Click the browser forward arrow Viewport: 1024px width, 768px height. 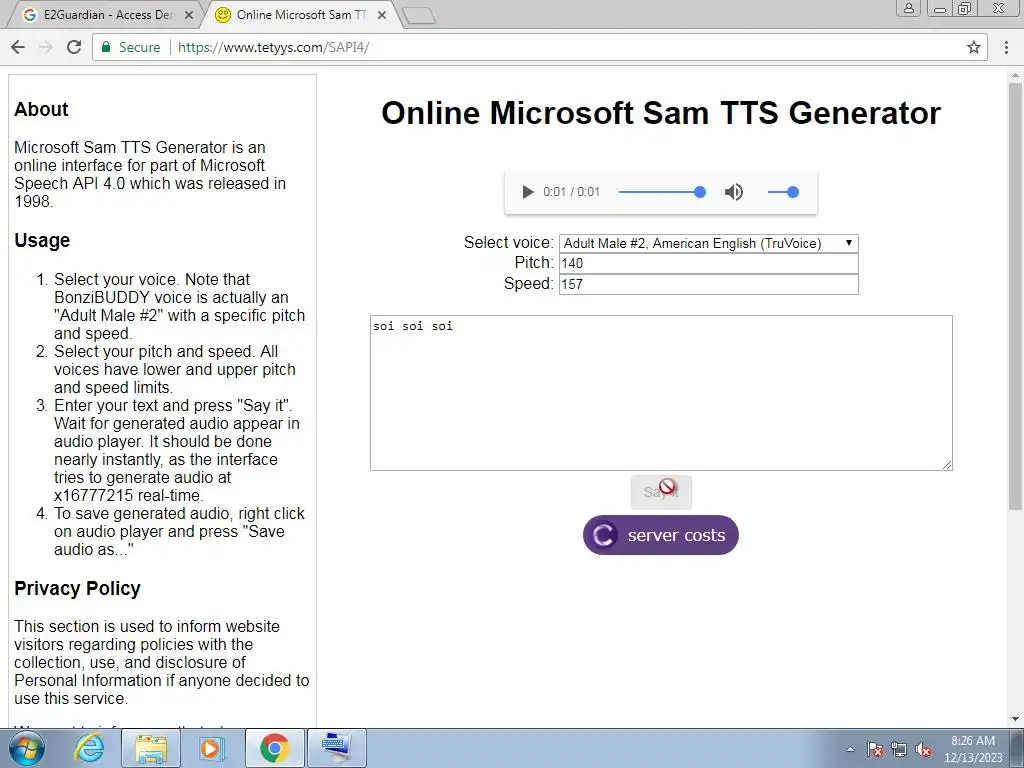[46, 47]
